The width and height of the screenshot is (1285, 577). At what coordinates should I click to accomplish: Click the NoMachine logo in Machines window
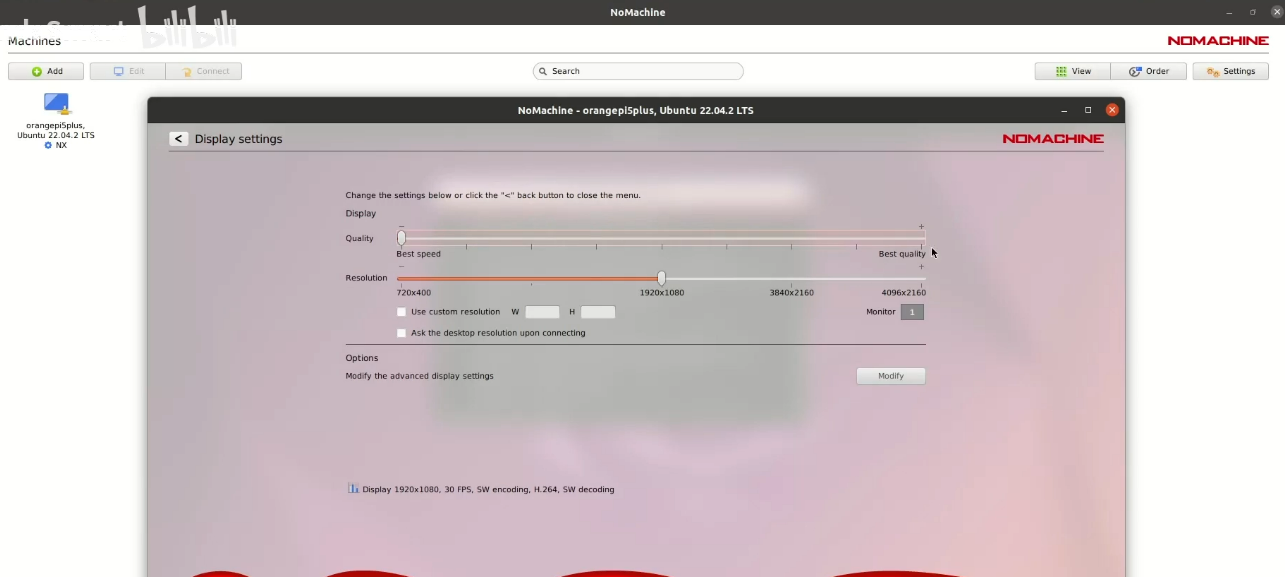coord(1218,41)
